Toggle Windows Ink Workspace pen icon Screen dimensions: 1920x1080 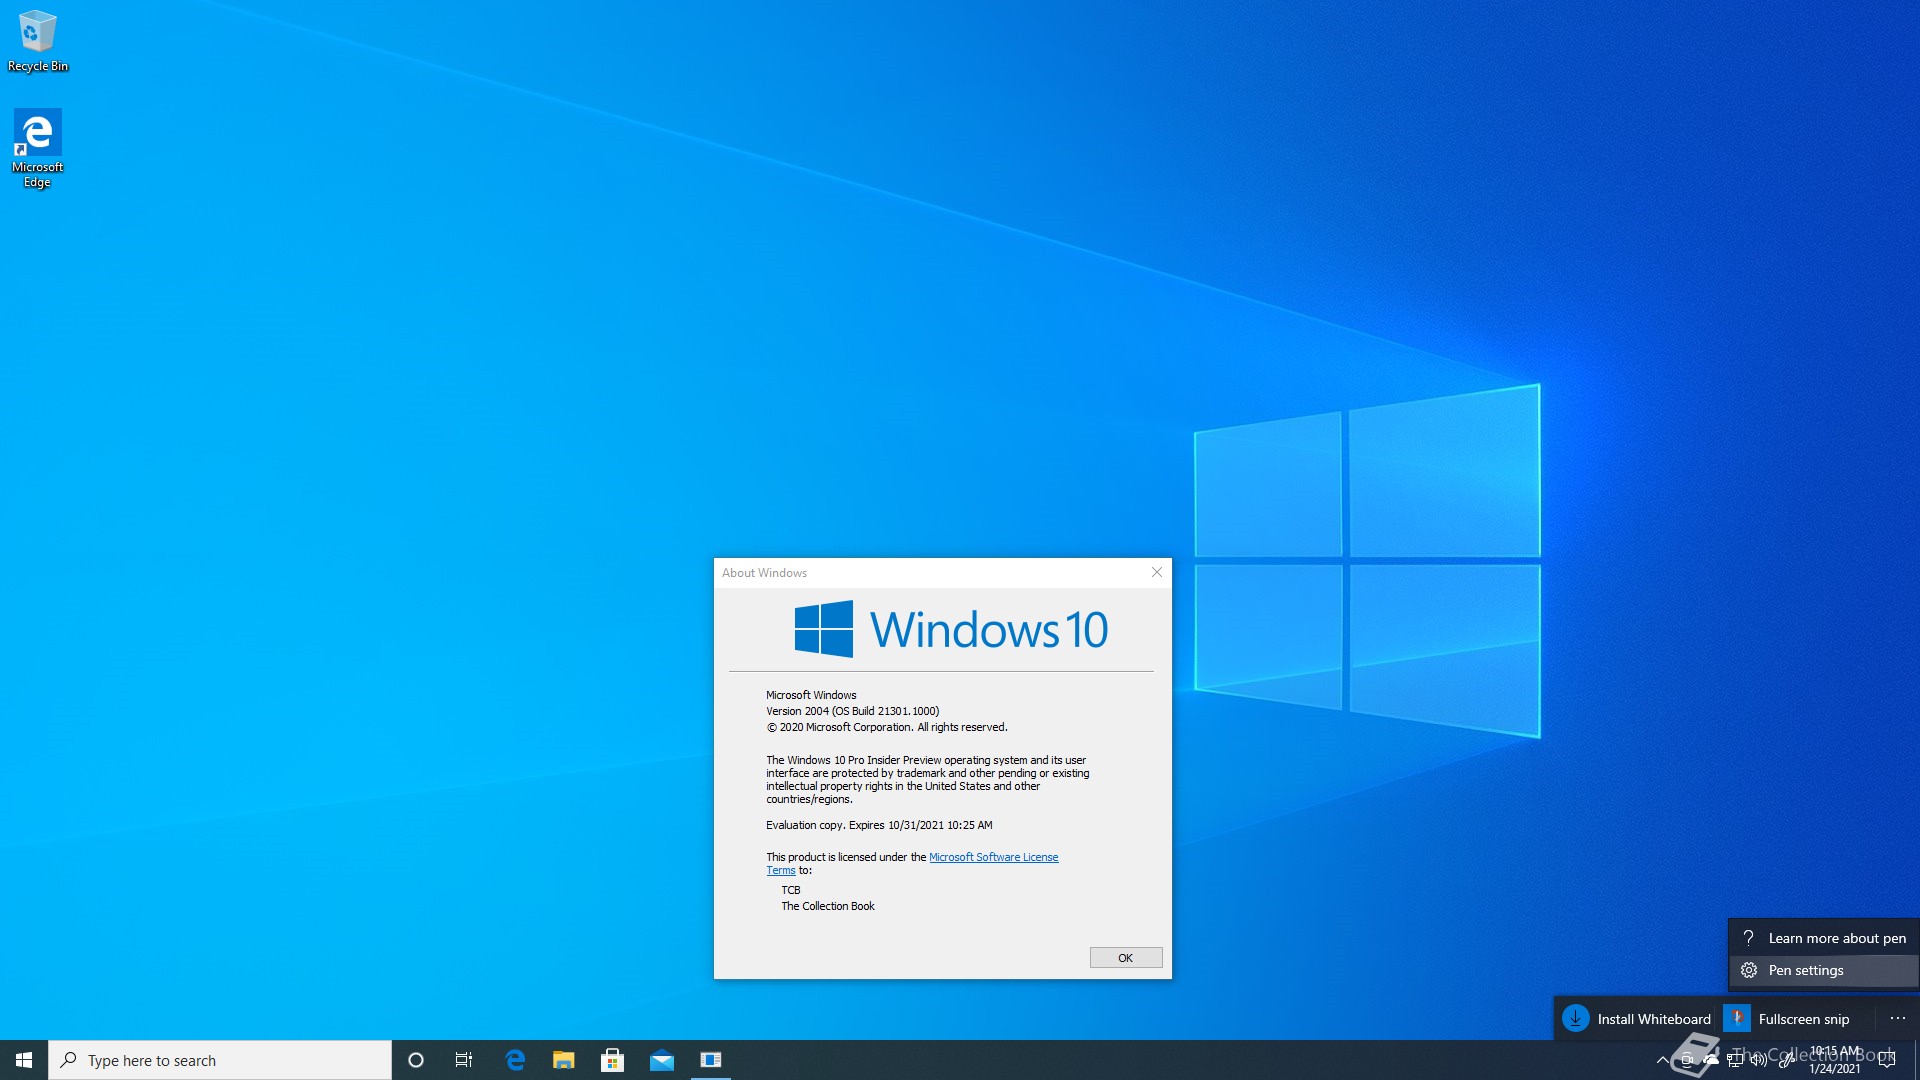pos(1787,1060)
